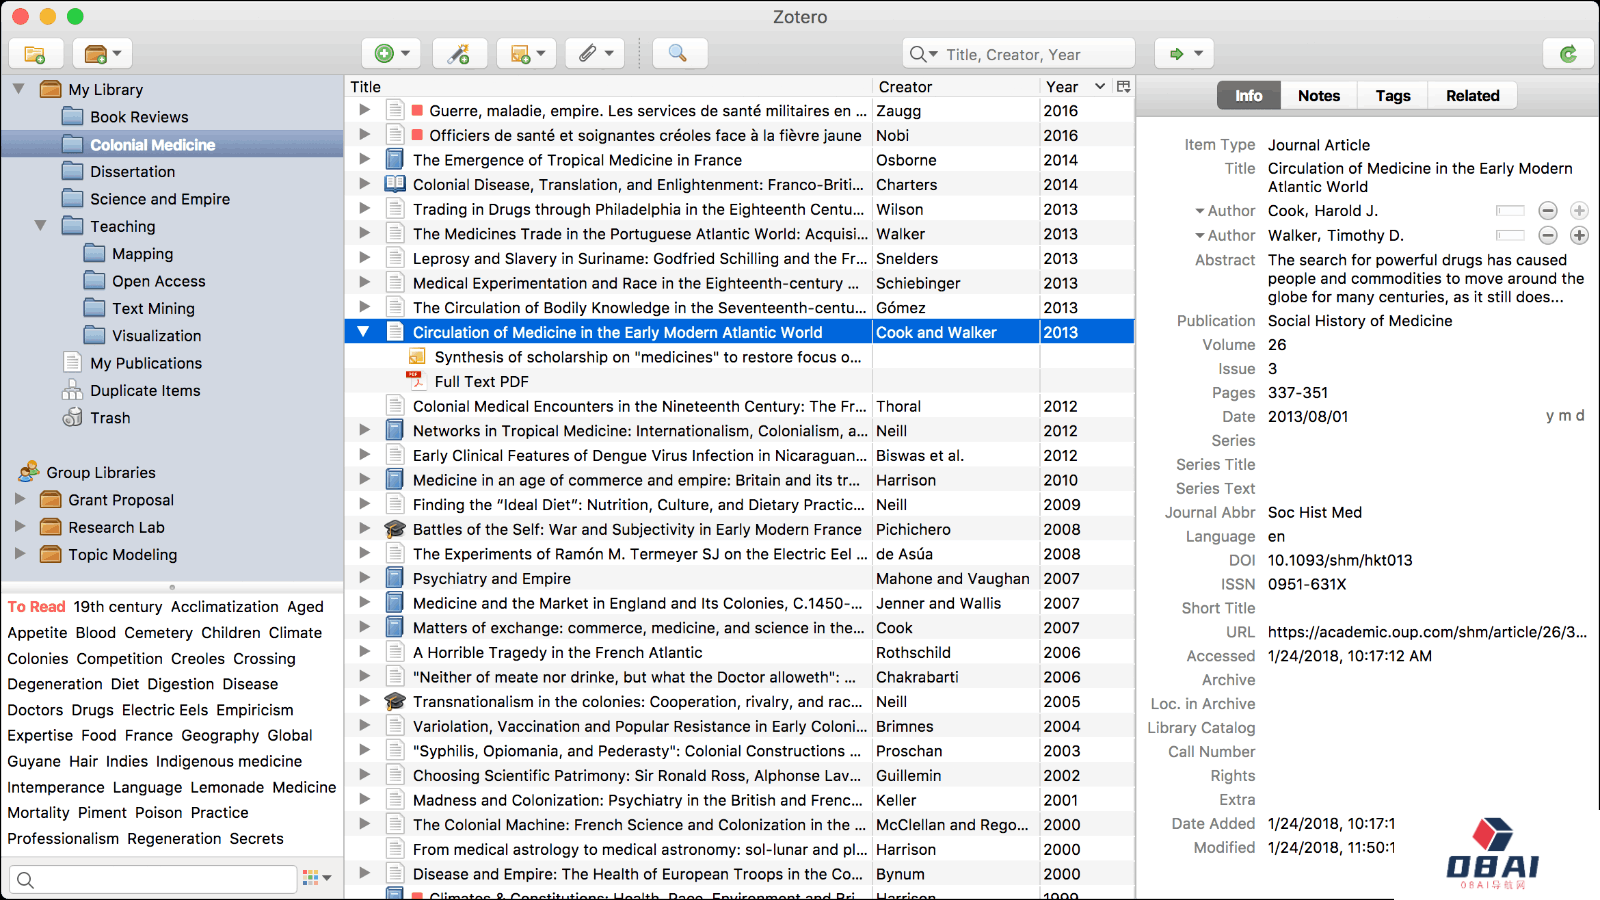
Task: Click the tag filter search box
Action: (x=154, y=879)
